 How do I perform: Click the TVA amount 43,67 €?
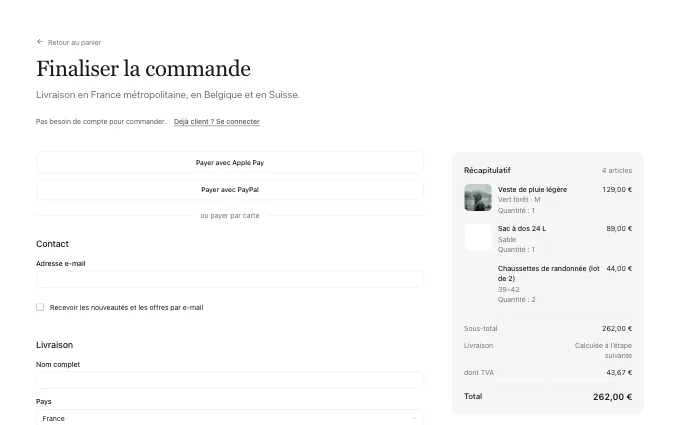pyautogui.click(x=619, y=373)
